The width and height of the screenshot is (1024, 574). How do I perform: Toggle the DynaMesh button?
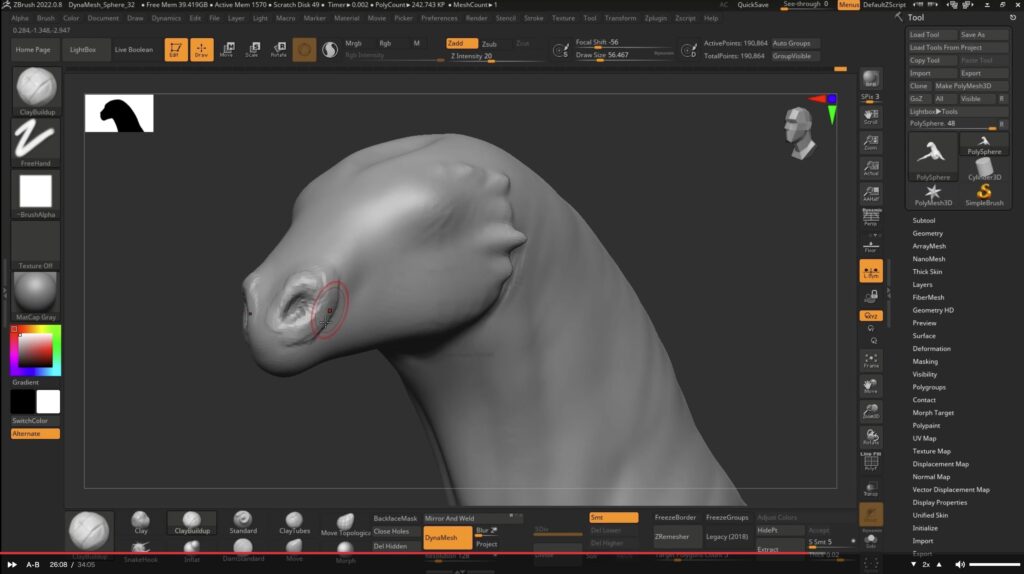point(447,537)
